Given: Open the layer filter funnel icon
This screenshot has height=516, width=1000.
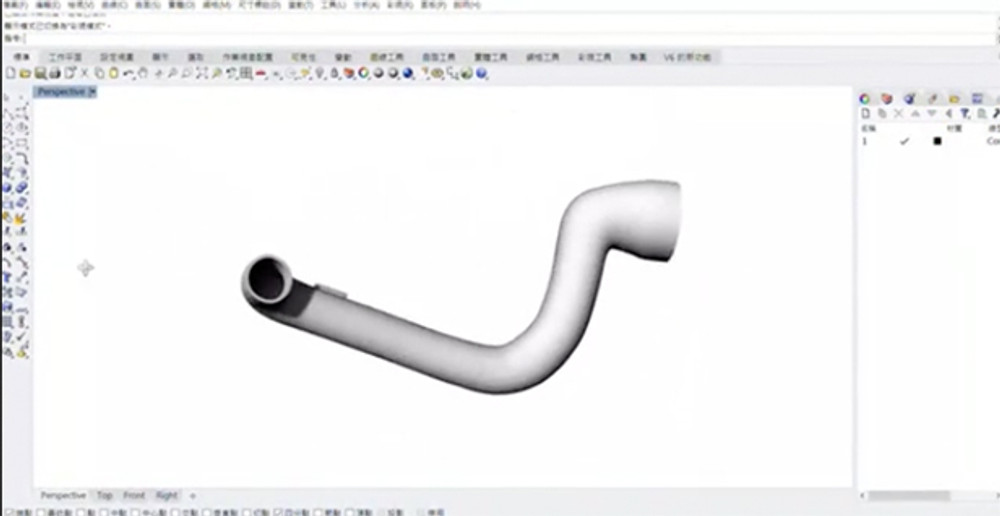Looking at the screenshot, I should (964, 114).
